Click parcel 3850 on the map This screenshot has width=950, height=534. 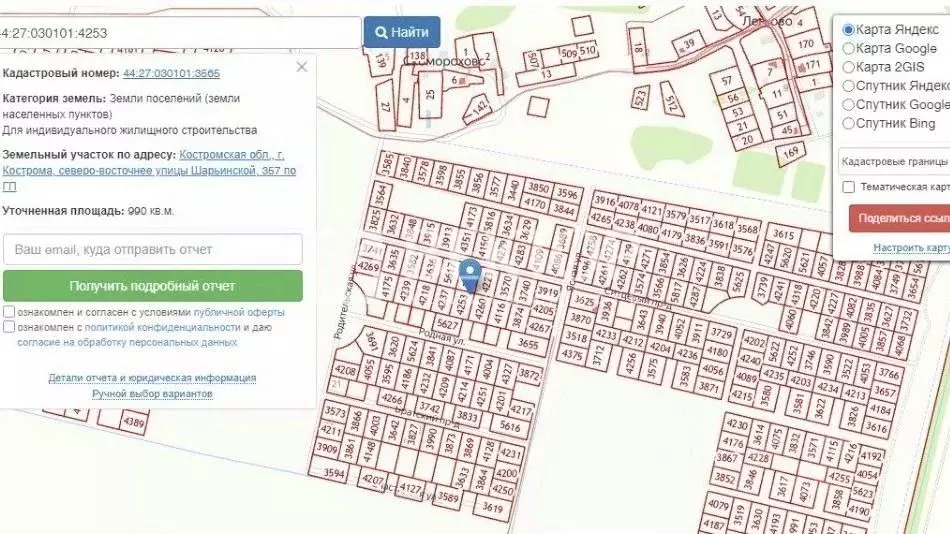click(x=538, y=188)
